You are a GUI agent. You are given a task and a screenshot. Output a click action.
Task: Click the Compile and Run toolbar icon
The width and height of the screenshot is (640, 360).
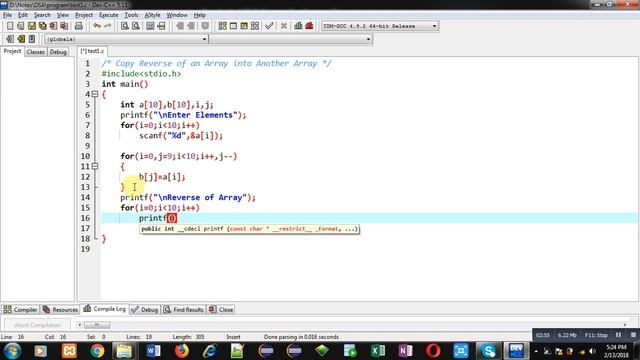click(x=244, y=26)
